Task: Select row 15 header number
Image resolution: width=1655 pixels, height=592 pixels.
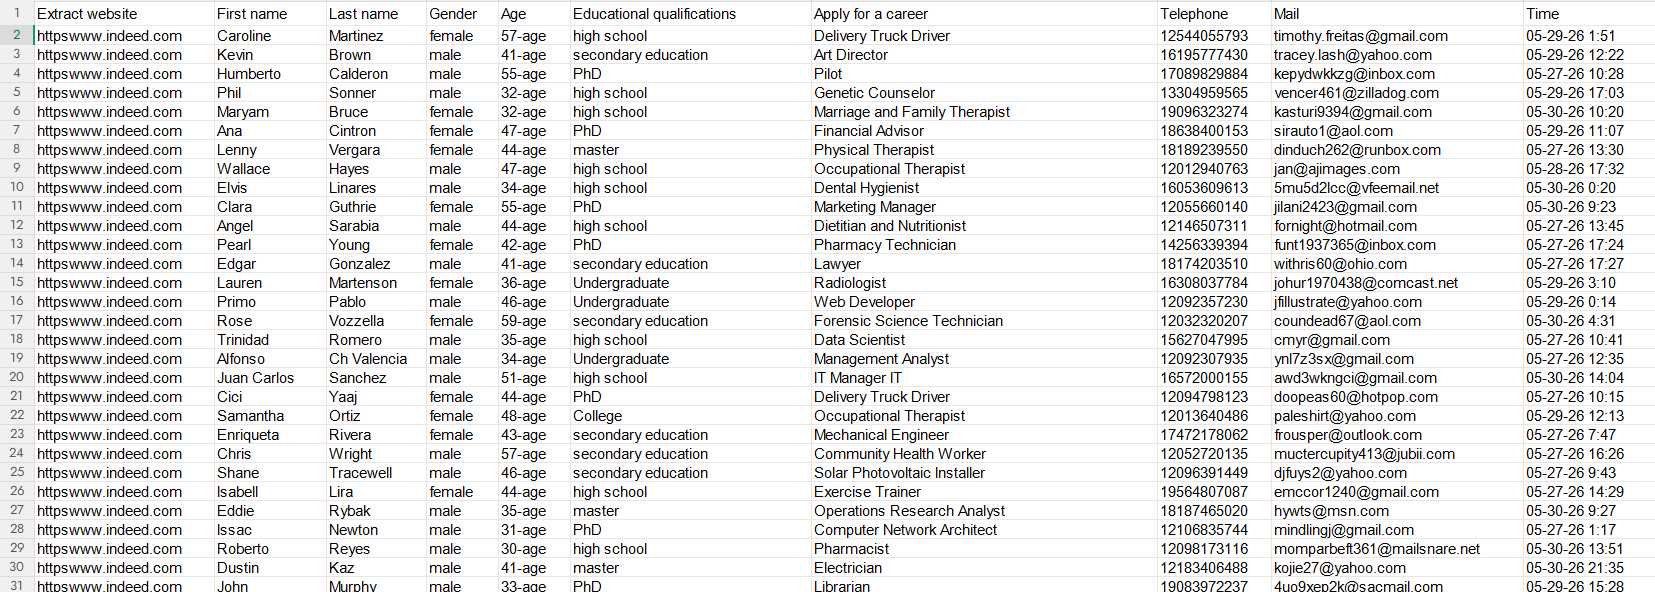Action: pos(17,282)
